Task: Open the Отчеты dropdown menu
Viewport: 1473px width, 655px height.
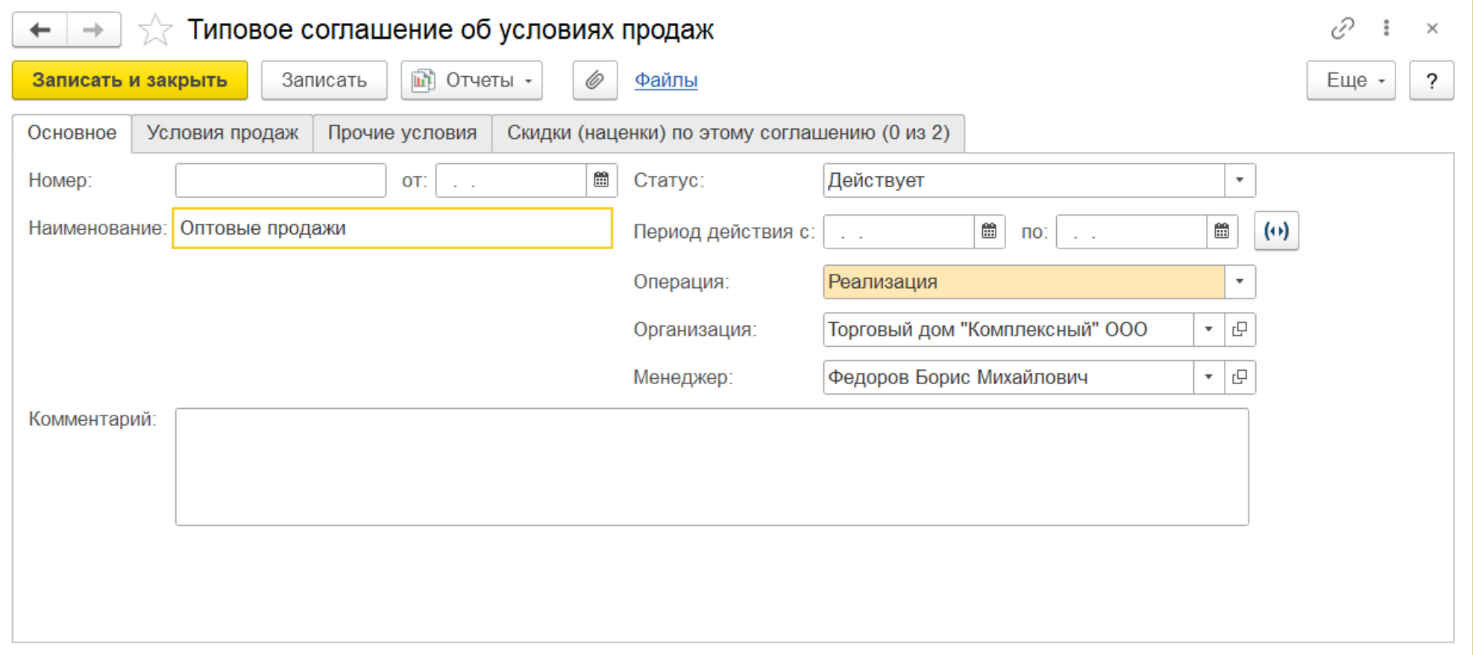Action: click(472, 81)
